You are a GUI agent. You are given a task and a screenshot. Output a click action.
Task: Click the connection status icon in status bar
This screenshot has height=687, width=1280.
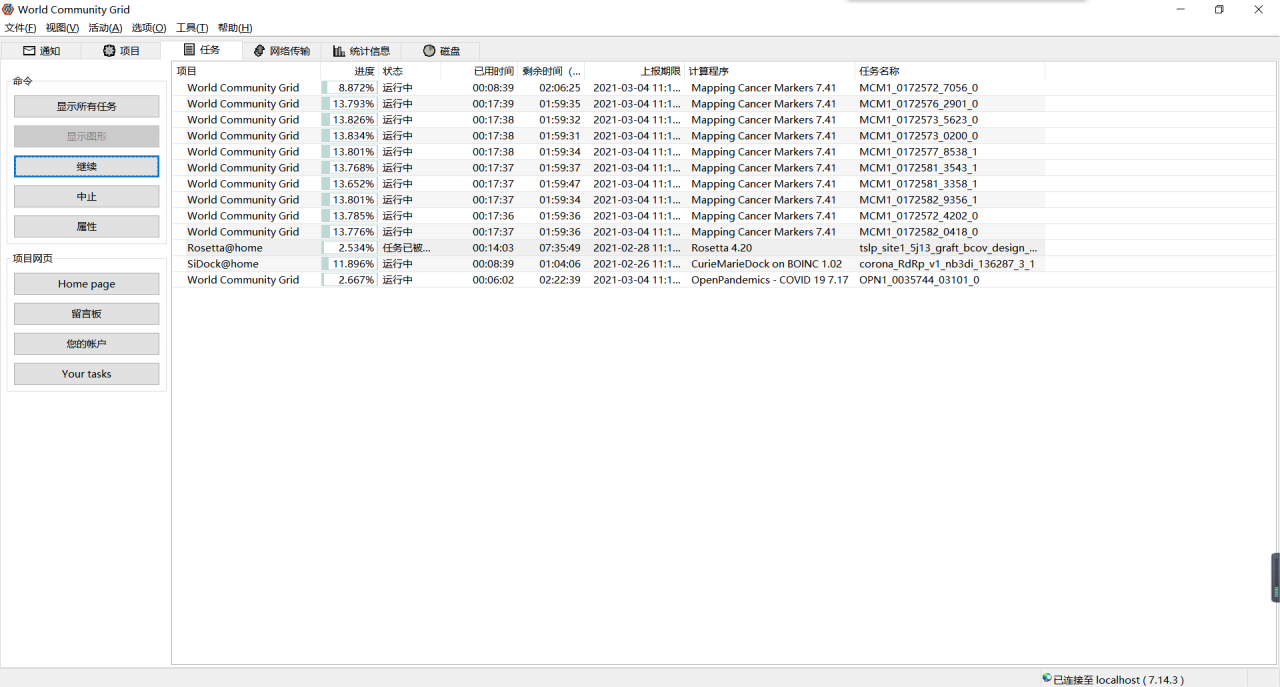pos(1046,678)
